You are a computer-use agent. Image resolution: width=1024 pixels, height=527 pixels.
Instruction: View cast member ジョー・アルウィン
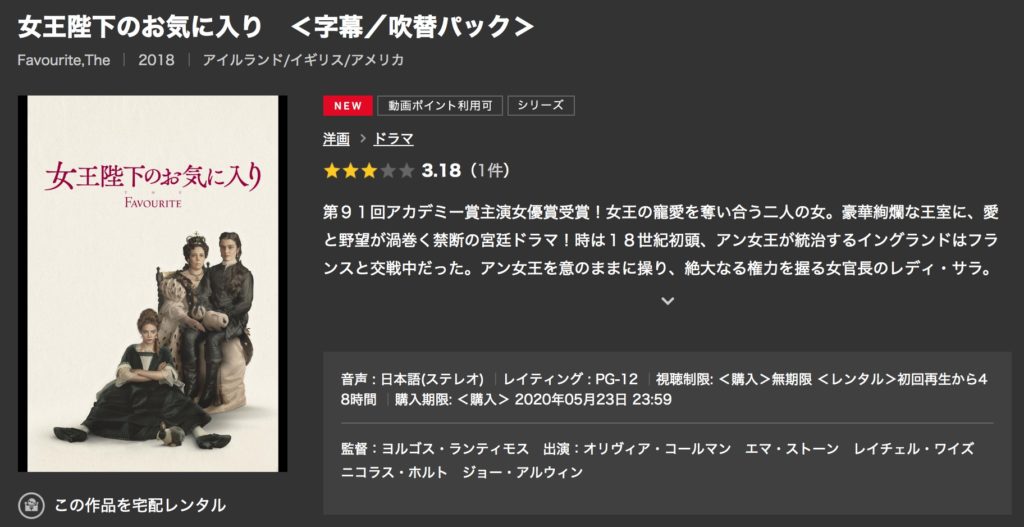point(522,472)
